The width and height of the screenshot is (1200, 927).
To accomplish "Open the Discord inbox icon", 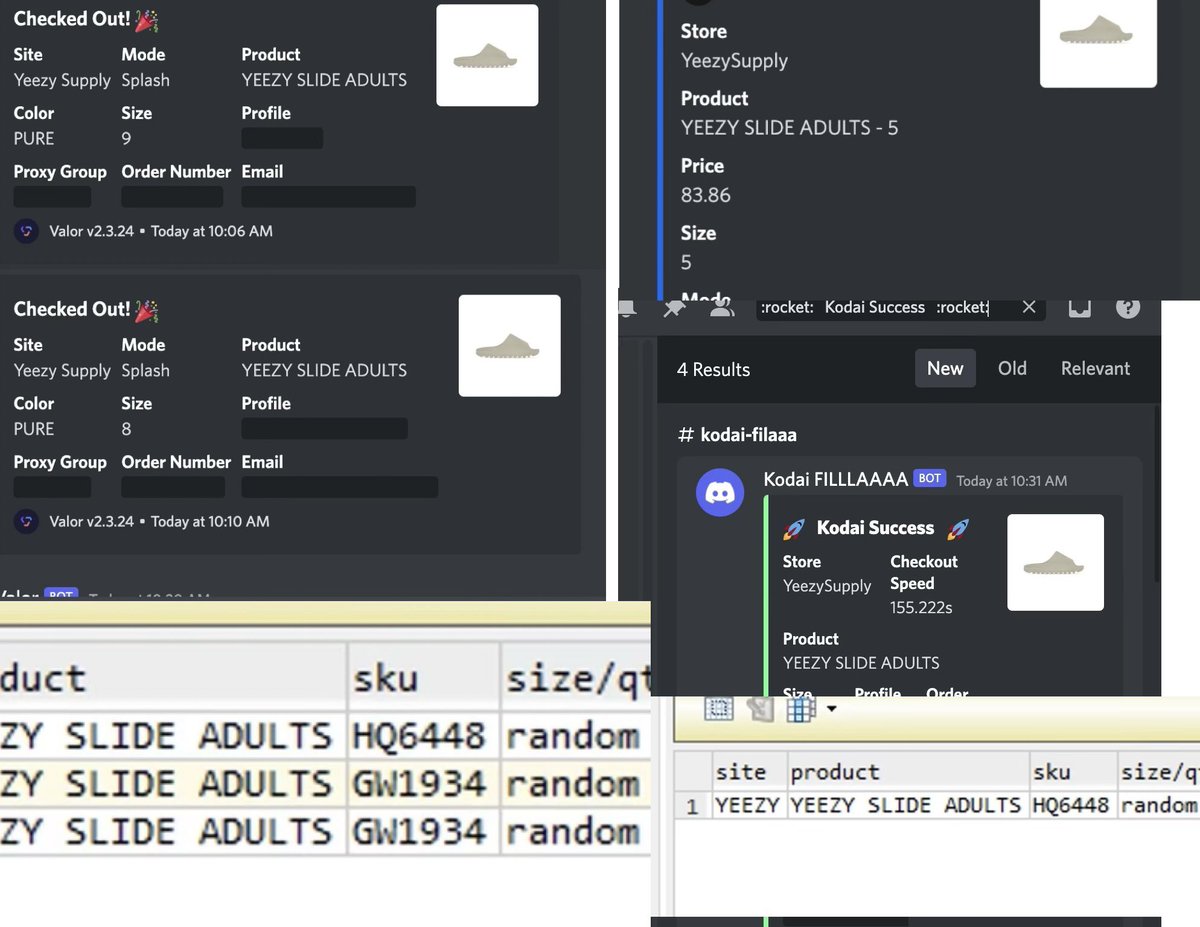I will coord(1079,308).
